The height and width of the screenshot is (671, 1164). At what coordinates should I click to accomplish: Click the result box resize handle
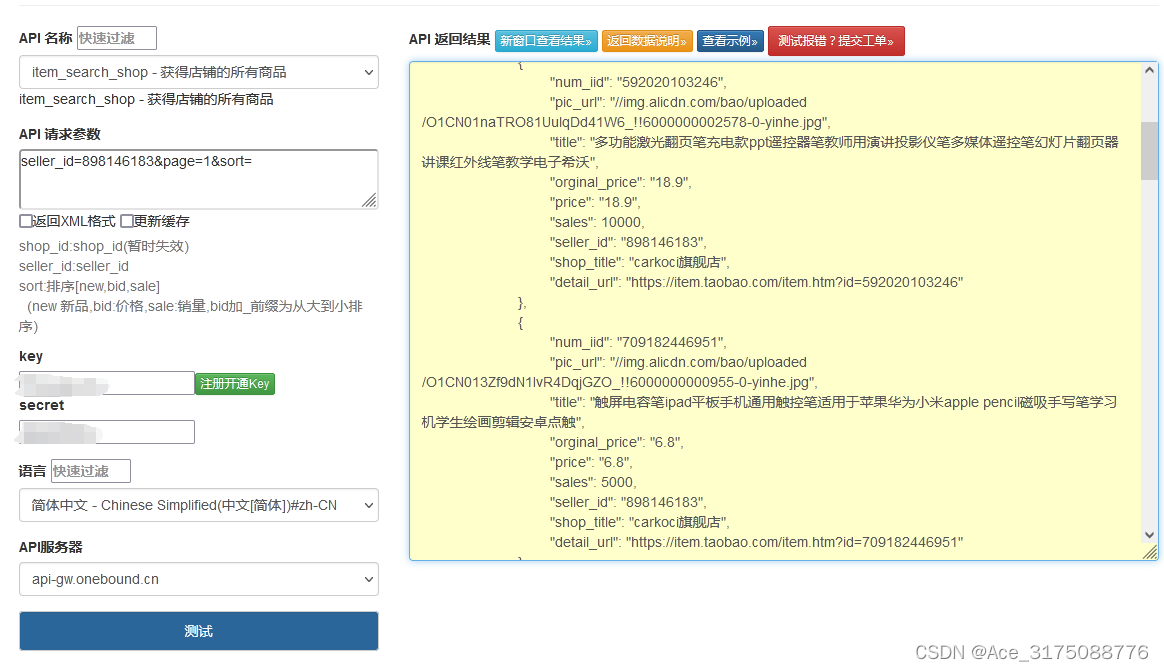coord(1150,552)
